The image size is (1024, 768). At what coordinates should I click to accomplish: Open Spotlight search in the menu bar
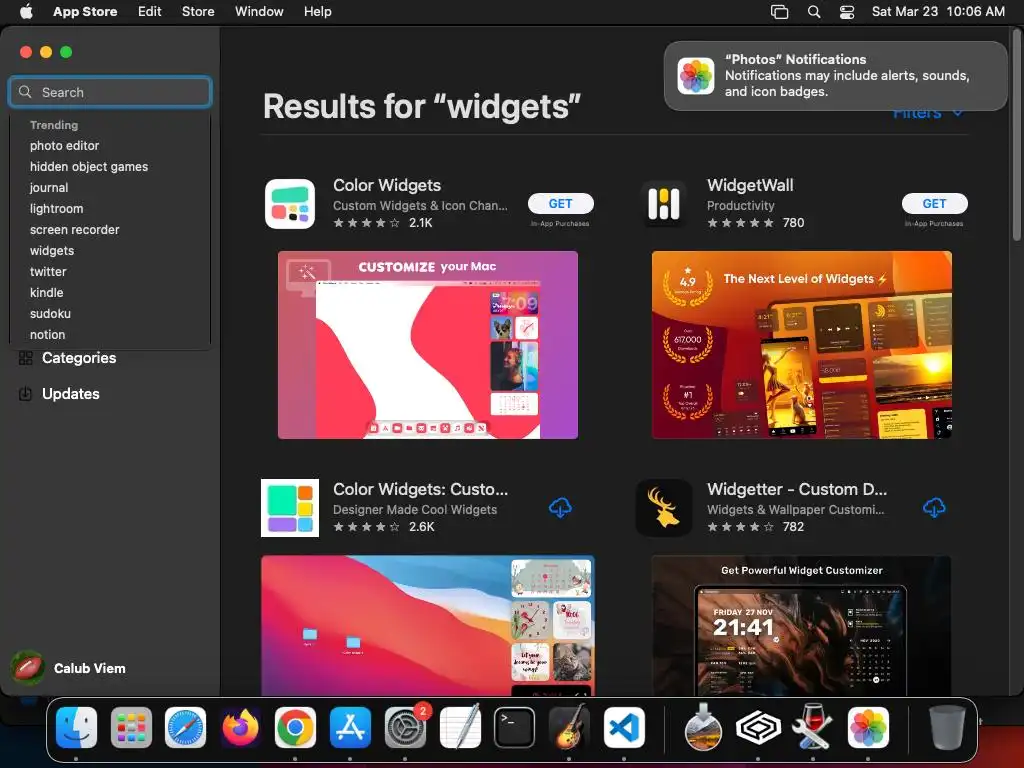click(814, 12)
